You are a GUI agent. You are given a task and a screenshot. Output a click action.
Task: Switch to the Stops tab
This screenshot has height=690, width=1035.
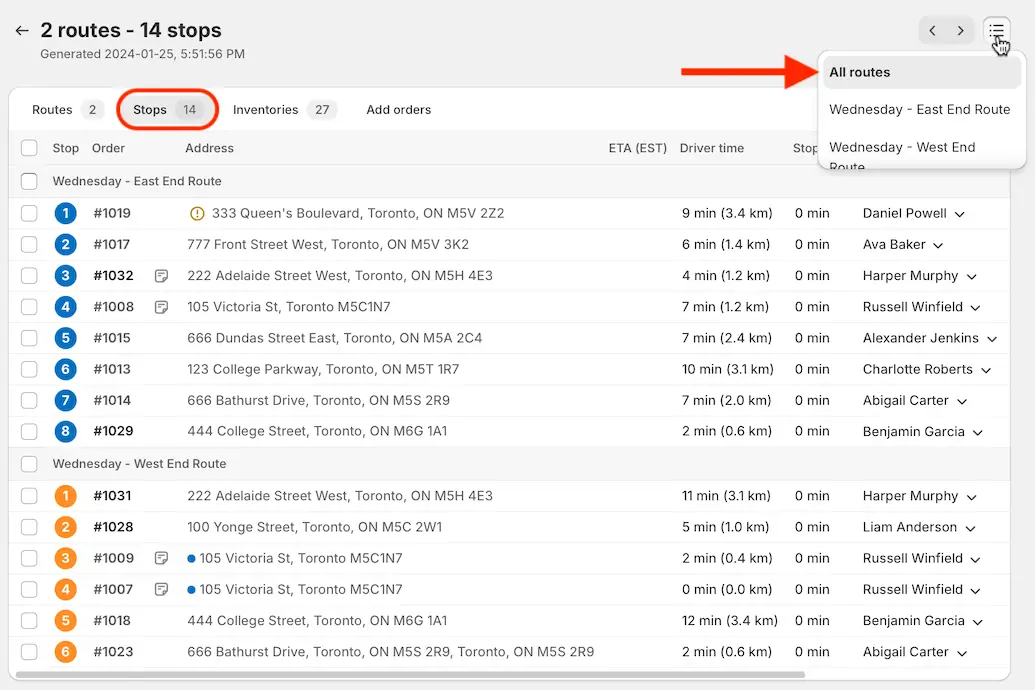tap(167, 110)
